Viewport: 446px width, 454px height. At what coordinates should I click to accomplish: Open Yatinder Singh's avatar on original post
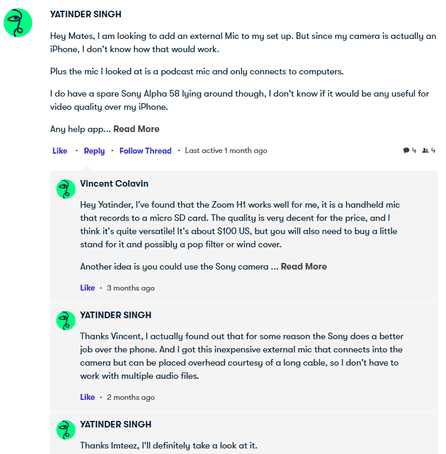click(x=18, y=23)
